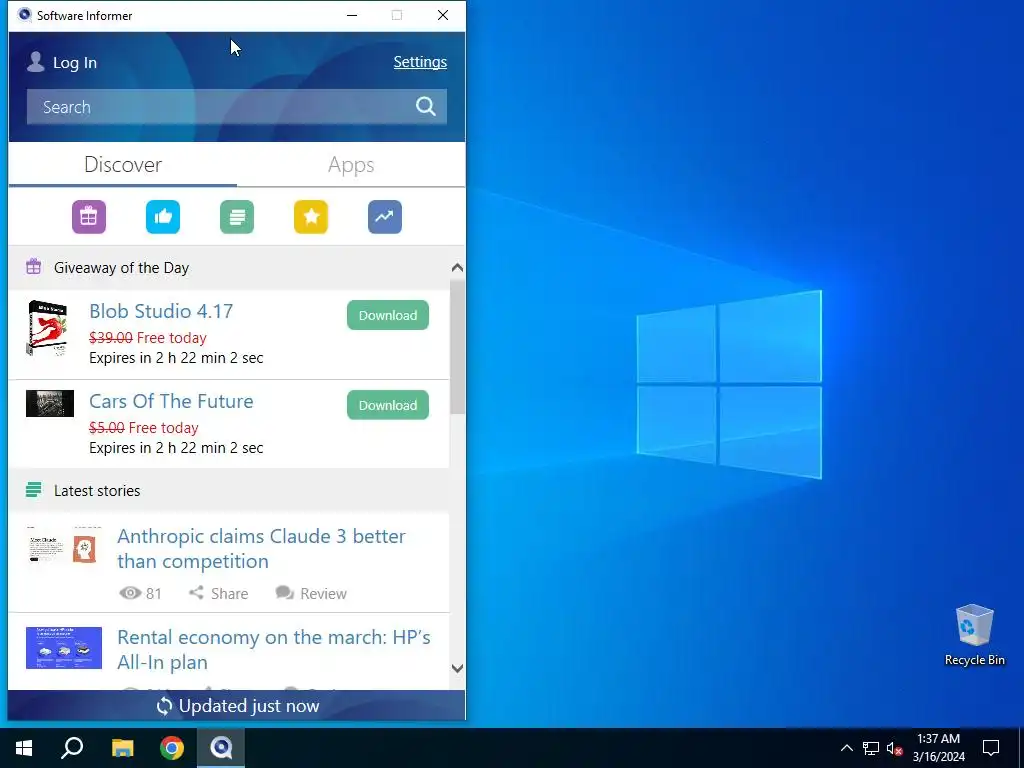Click the Cars Of The Future thumbnail
Screen dimensions: 1024x768
[x=50, y=404]
